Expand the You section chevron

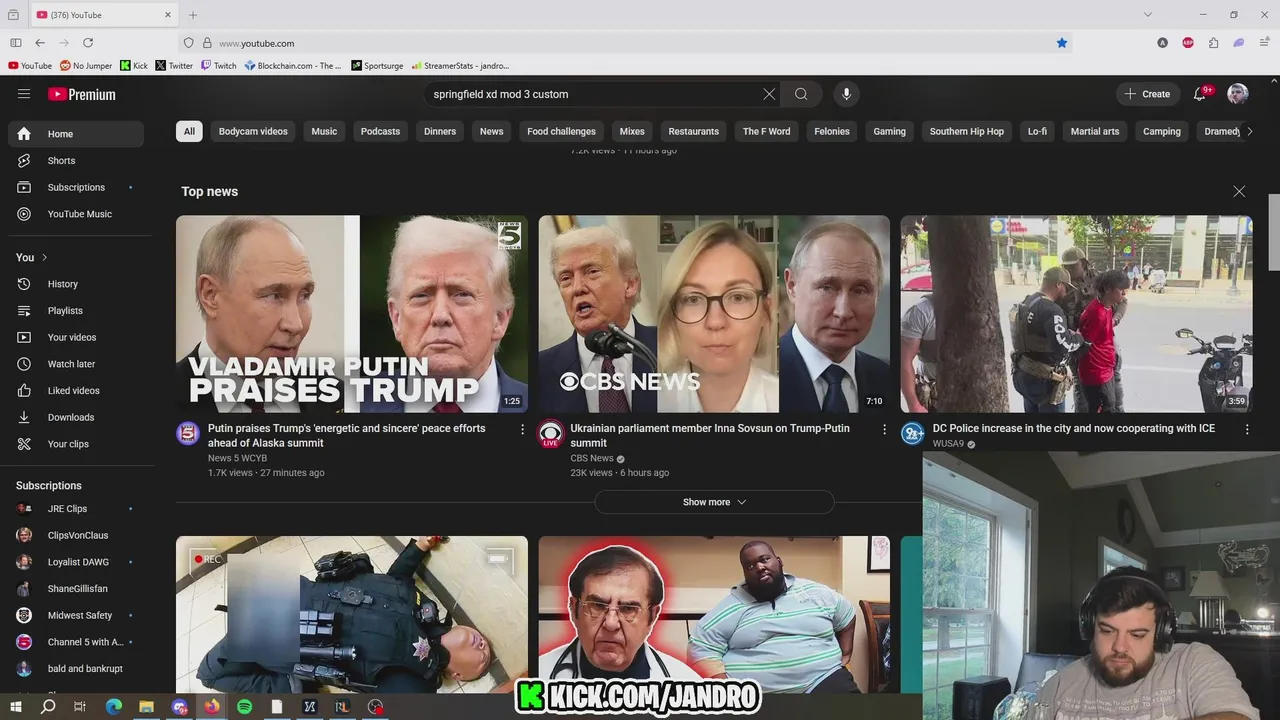pyautogui.click(x=44, y=258)
